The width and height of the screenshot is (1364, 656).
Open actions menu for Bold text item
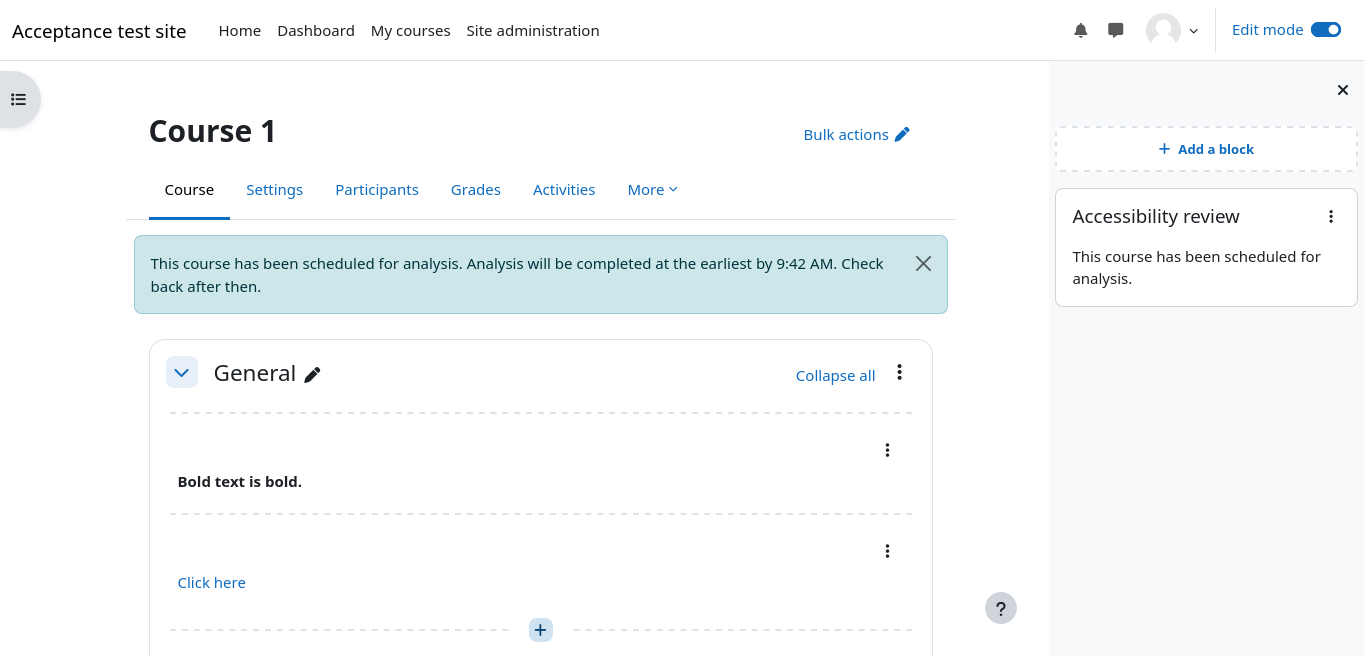click(887, 450)
